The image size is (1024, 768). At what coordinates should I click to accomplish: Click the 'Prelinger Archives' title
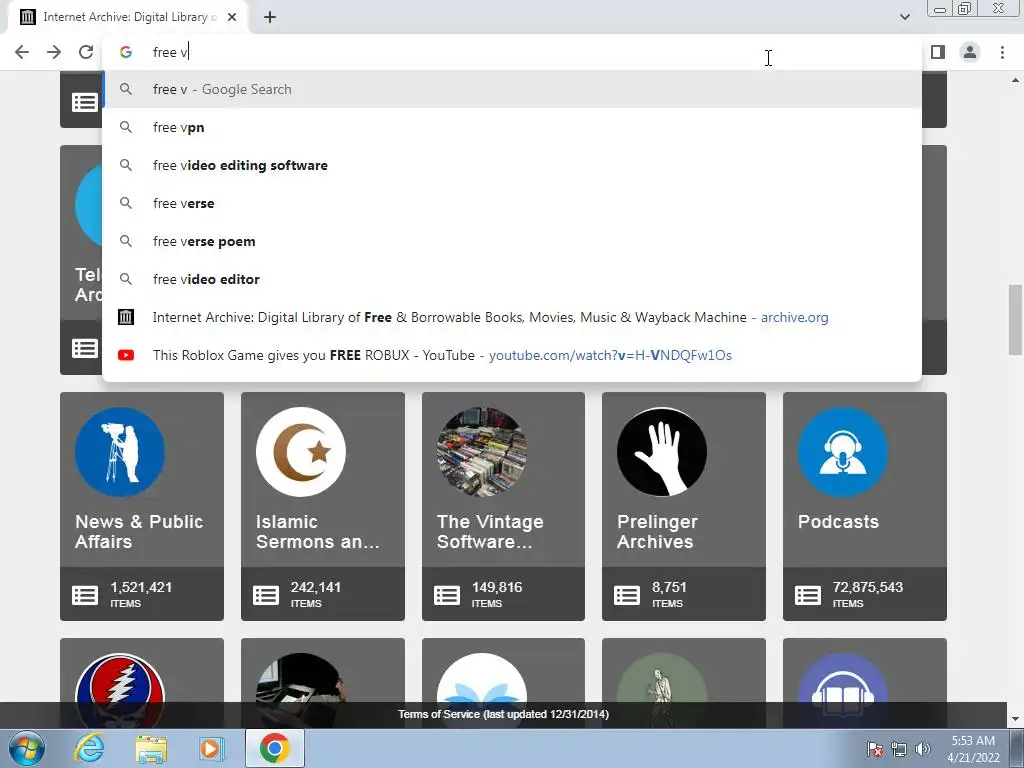657,532
